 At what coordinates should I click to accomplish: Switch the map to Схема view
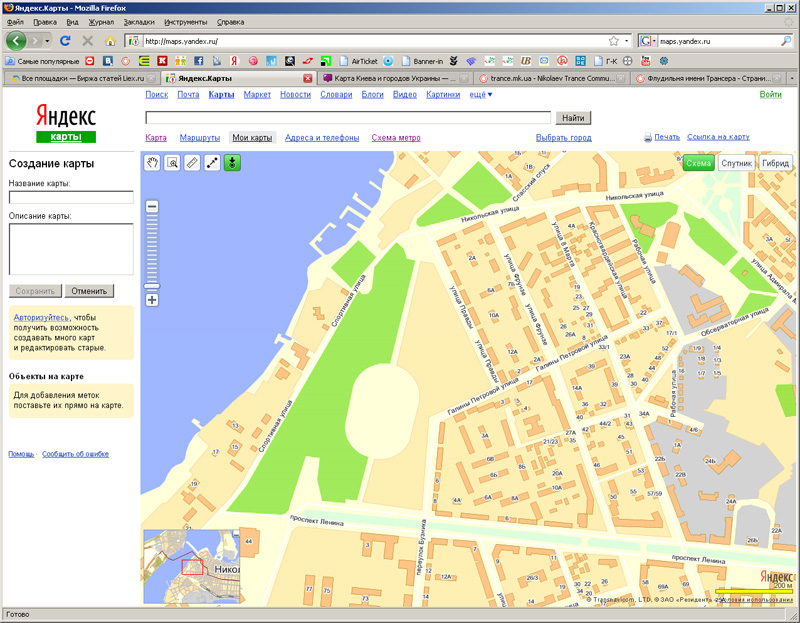coord(698,163)
